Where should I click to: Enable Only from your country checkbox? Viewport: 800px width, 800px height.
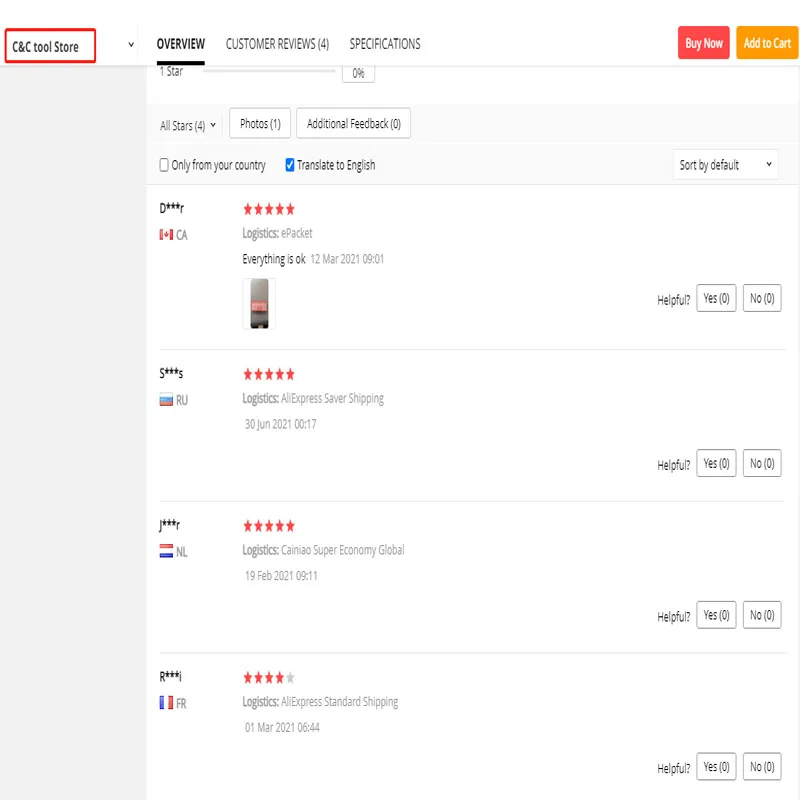pos(164,165)
